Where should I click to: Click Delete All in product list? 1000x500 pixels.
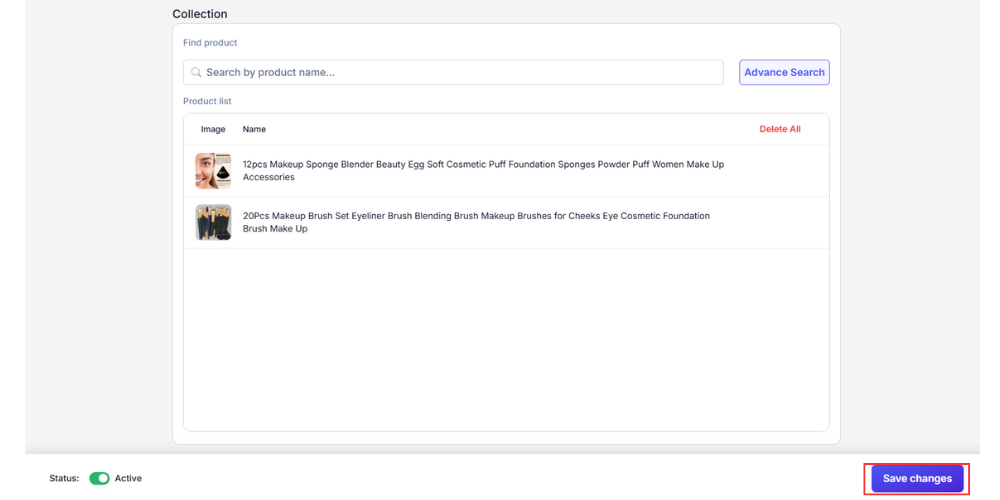779,129
